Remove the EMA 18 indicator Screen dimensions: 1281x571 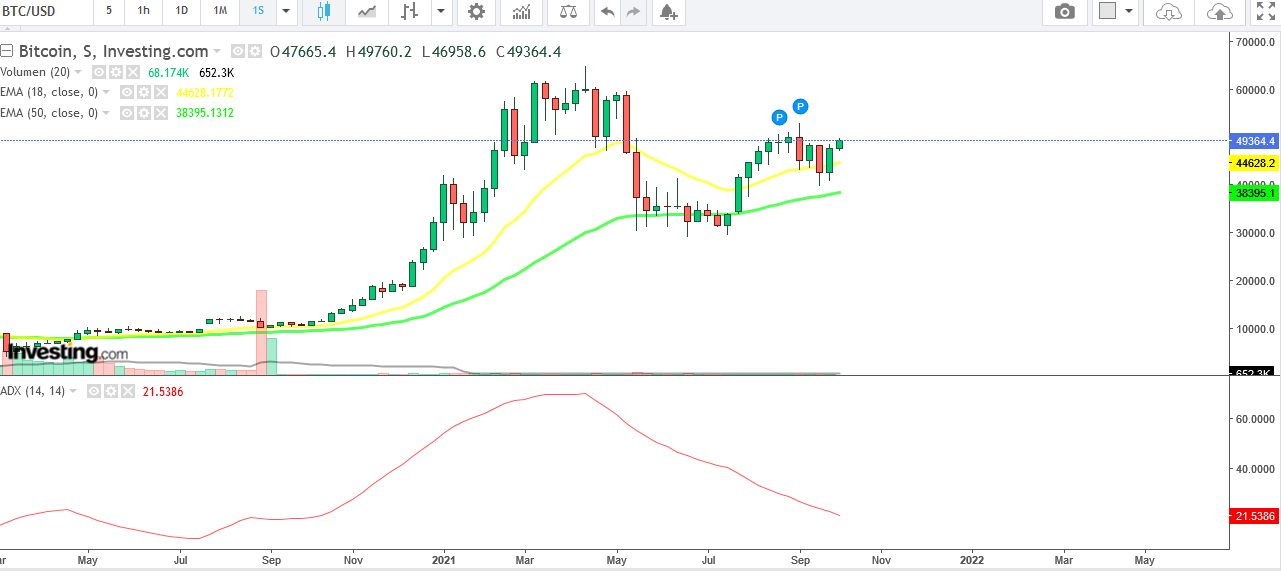coord(160,92)
